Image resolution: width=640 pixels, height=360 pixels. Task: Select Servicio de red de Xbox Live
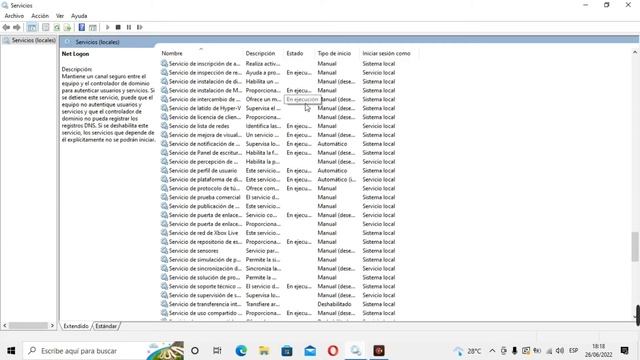204,233
